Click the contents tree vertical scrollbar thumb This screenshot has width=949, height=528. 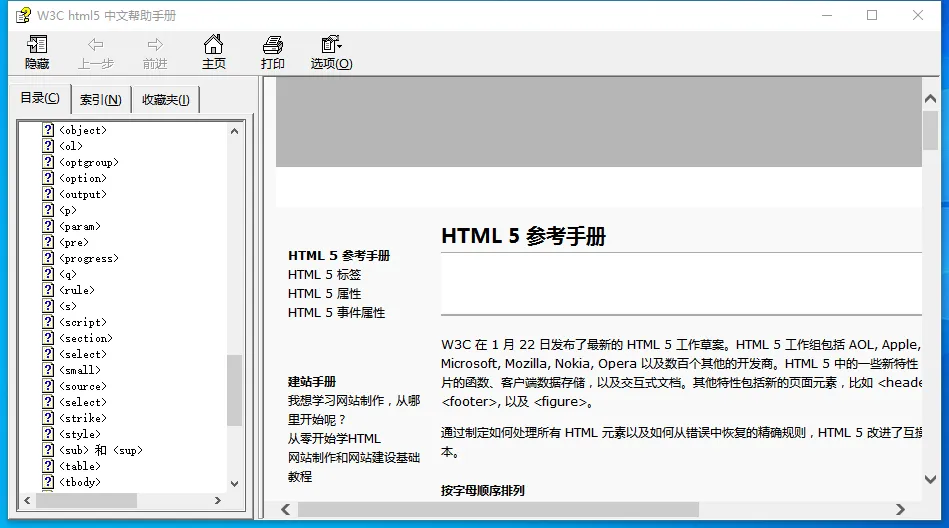(234, 390)
